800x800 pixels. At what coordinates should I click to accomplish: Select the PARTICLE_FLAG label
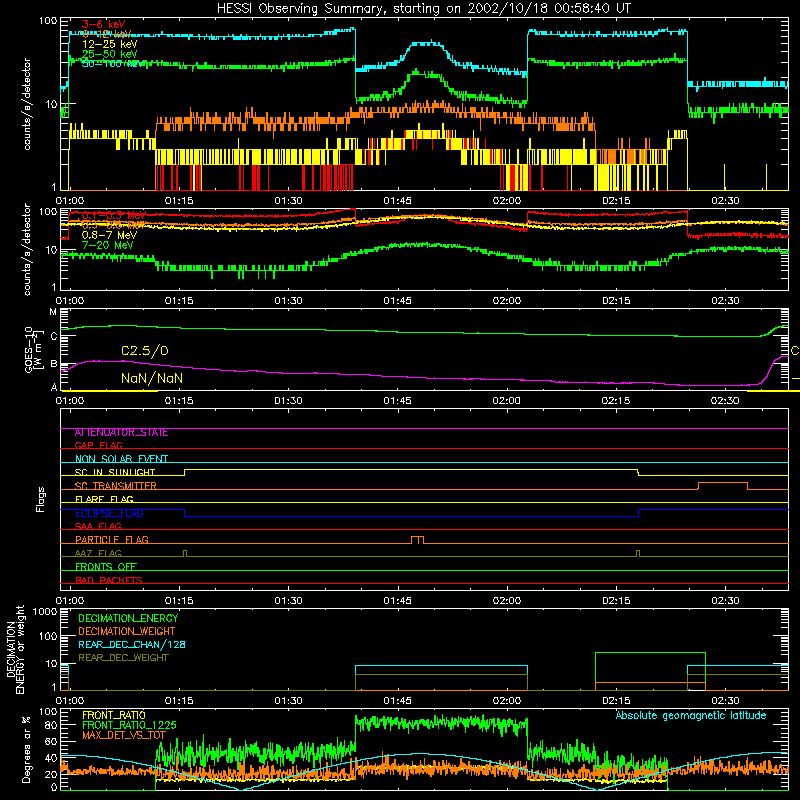coord(112,539)
